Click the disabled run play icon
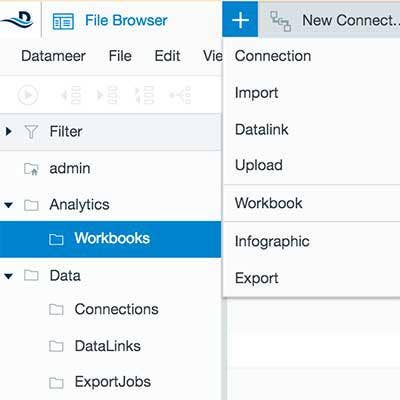 28,95
